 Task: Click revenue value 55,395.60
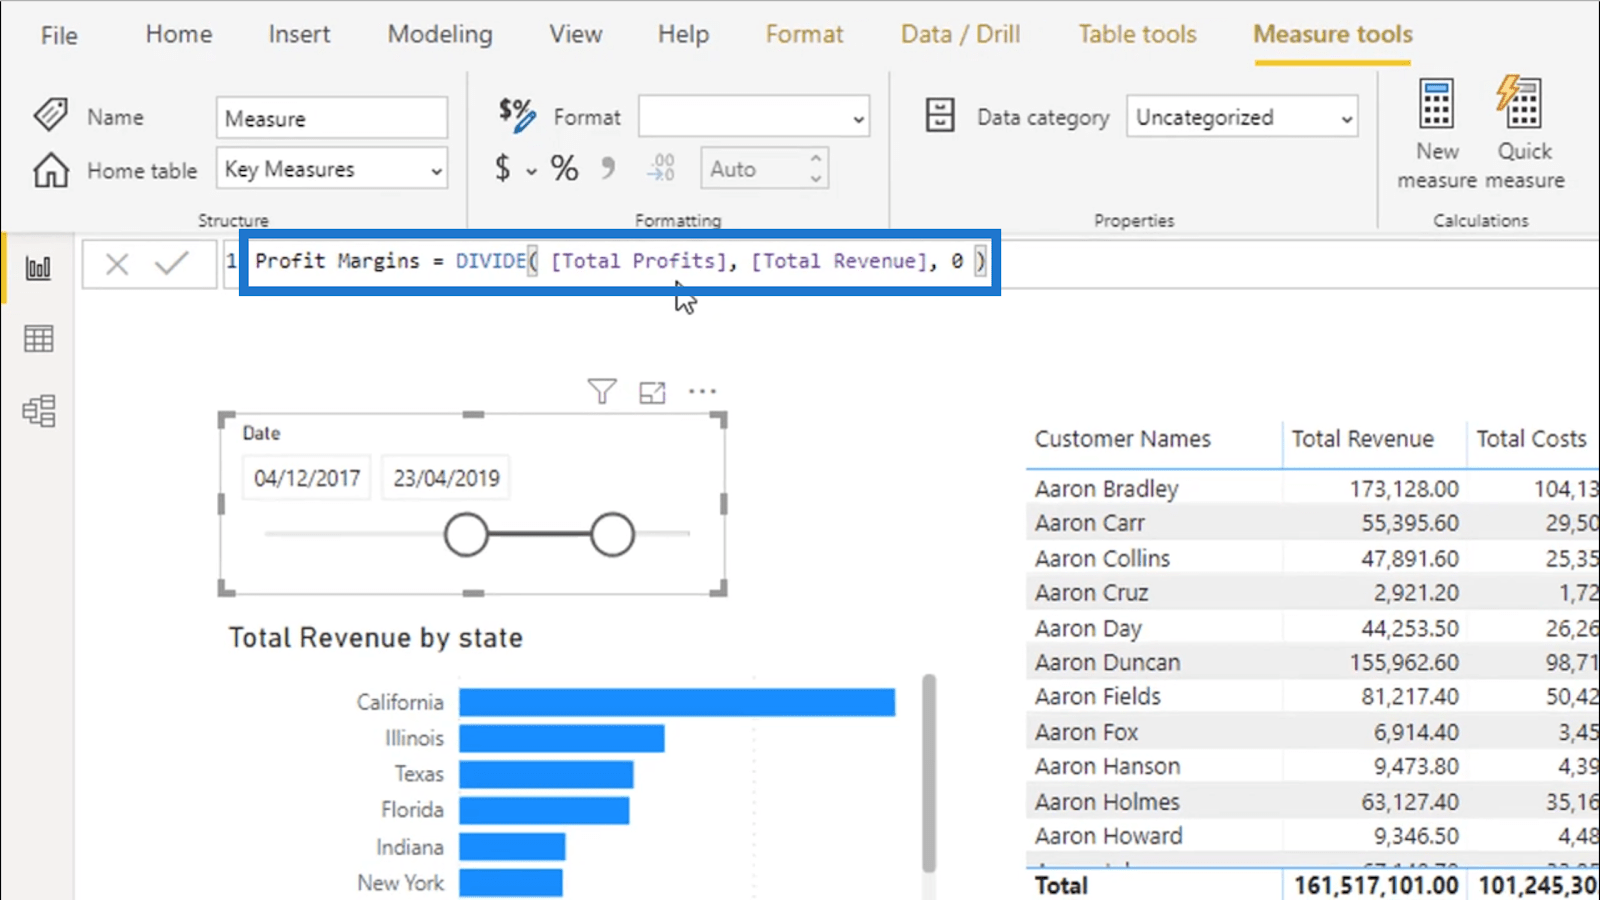pyautogui.click(x=1410, y=523)
